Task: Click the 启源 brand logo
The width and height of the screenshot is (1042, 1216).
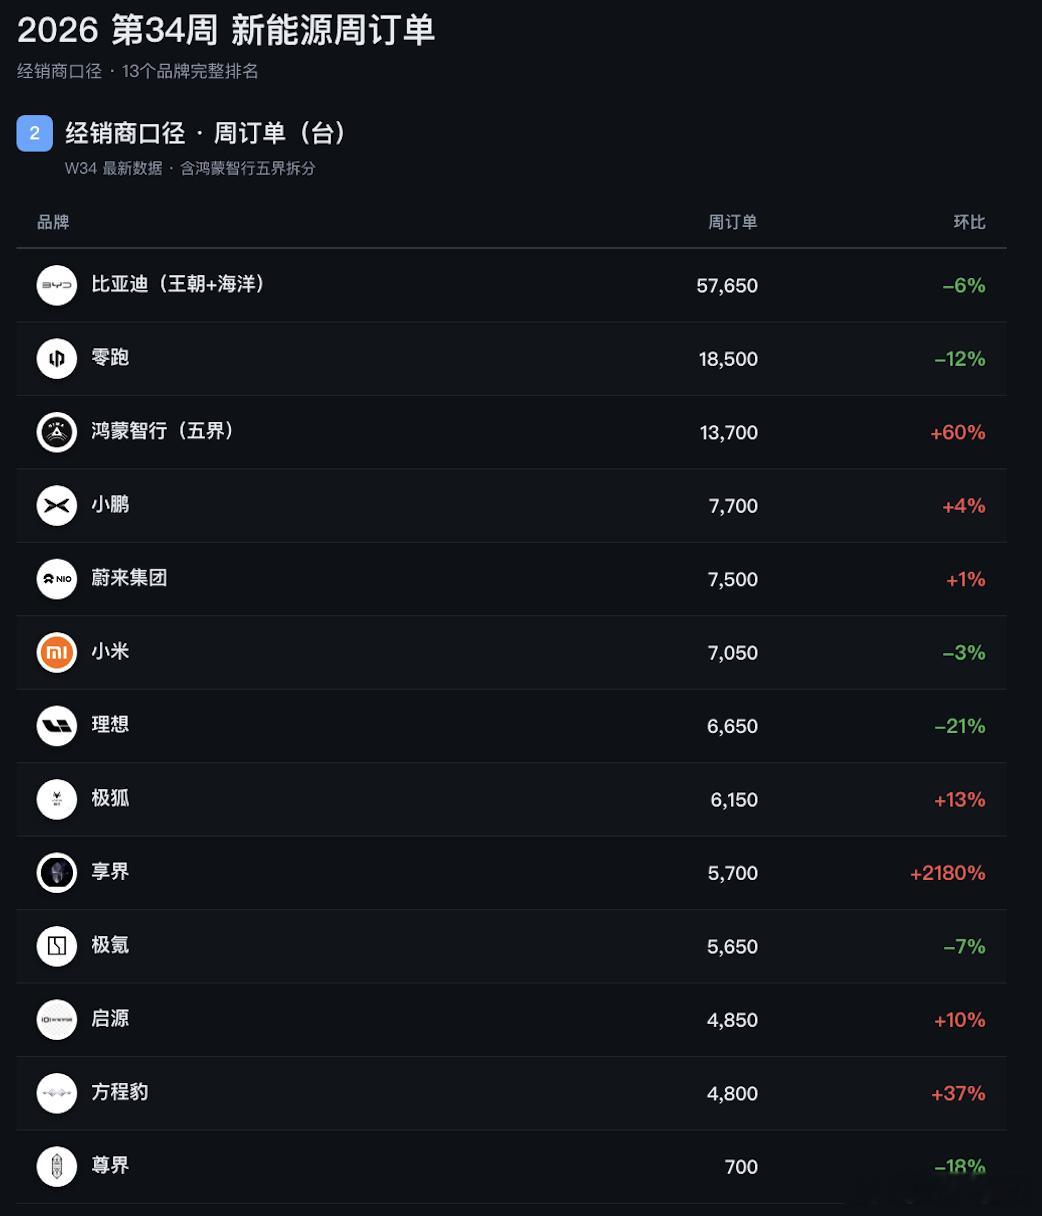Action: [57, 1019]
